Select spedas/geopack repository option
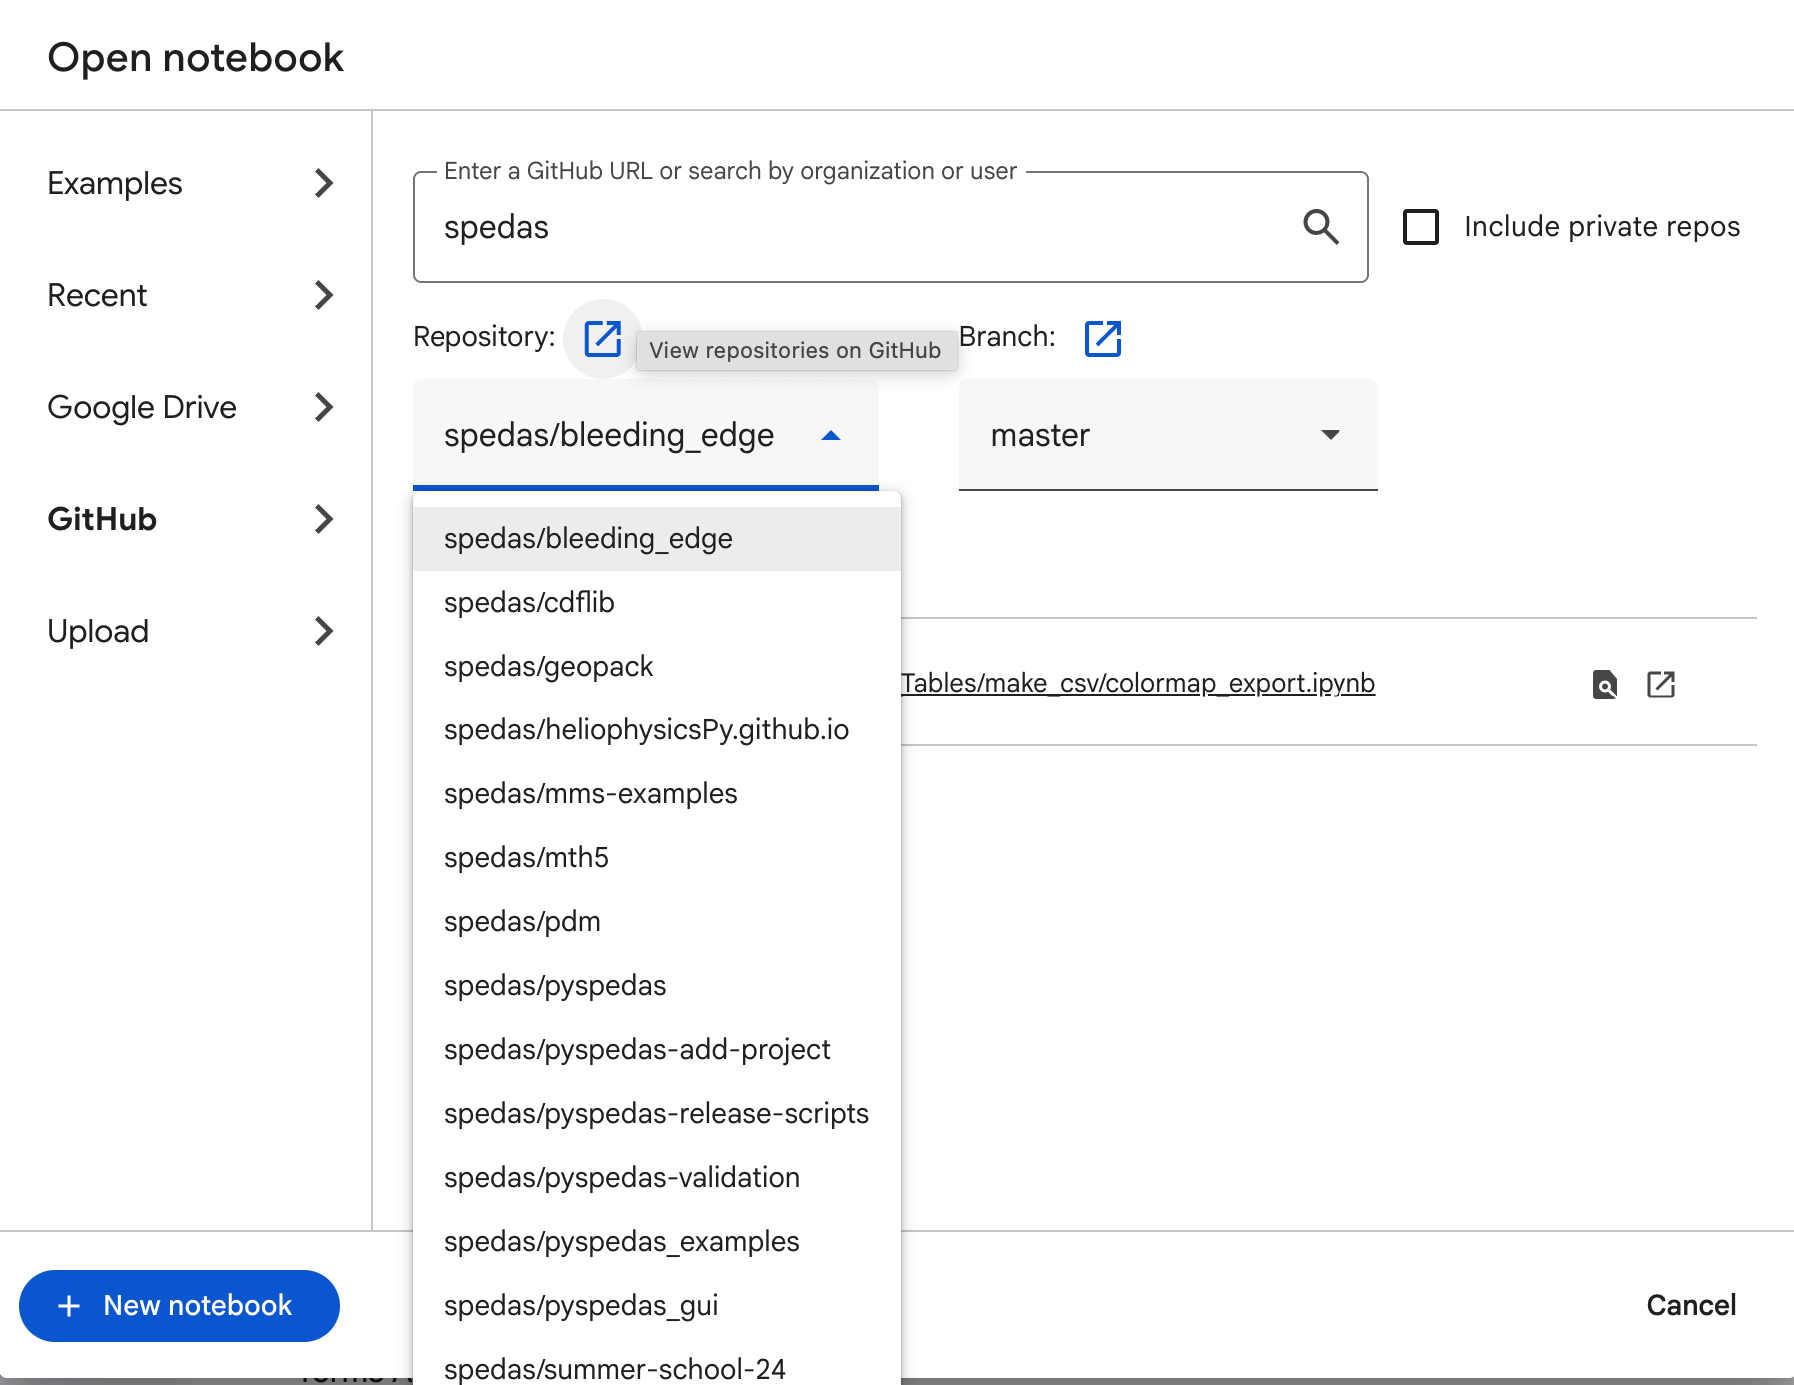The width and height of the screenshot is (1794, 1385). coord(657,667)
